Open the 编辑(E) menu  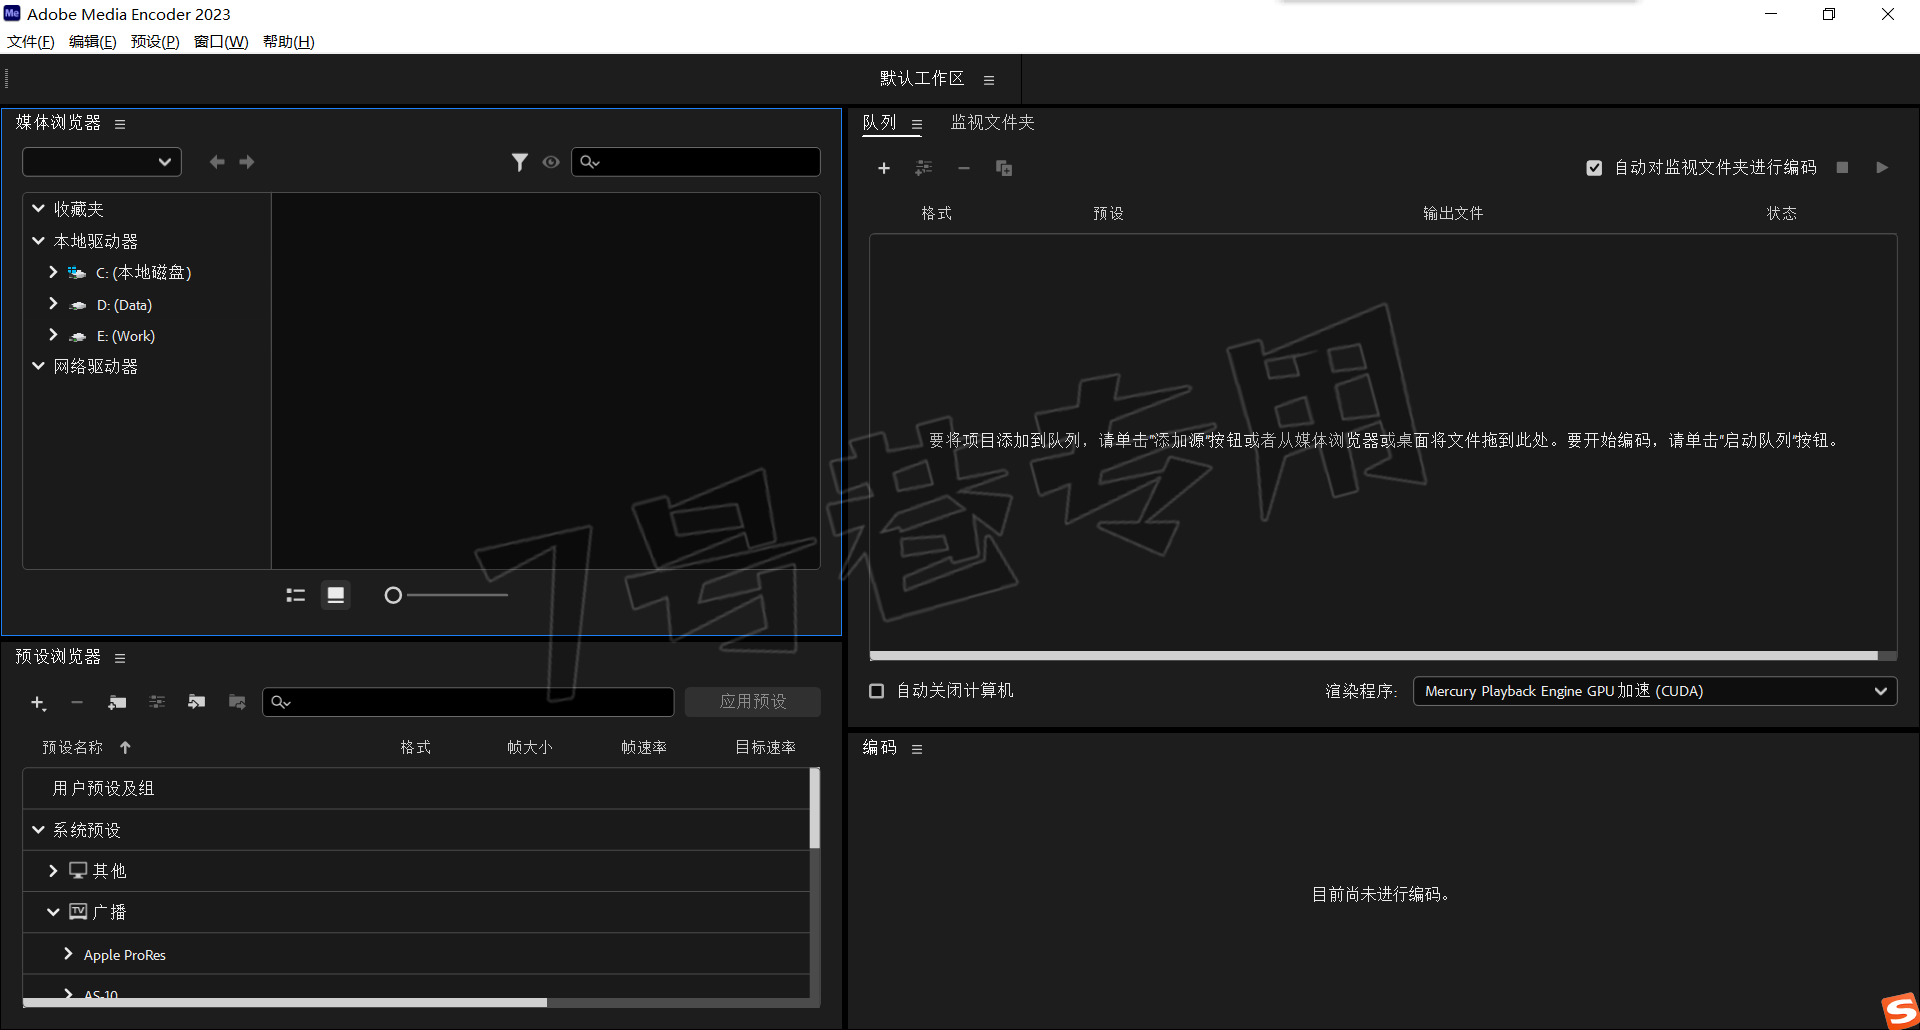click(x=93, y=42)
